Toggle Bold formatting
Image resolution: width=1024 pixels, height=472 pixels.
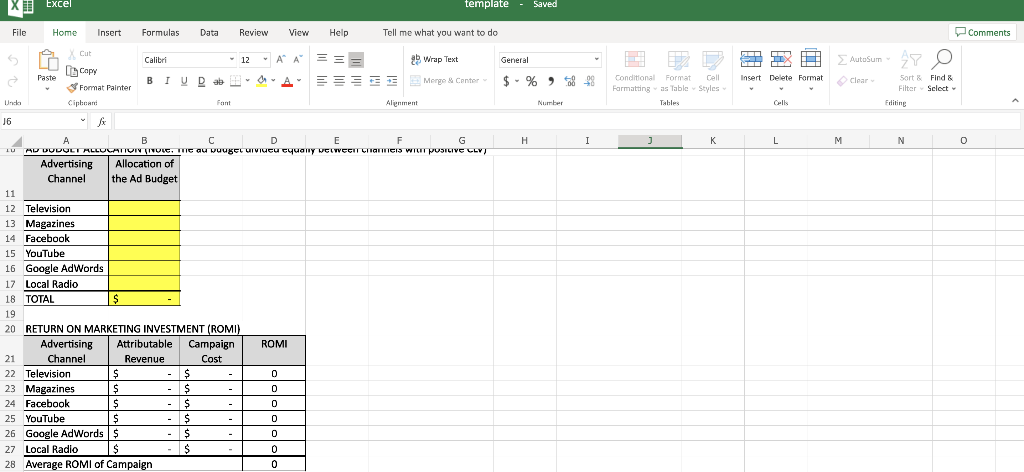click(x=150, y=80)
